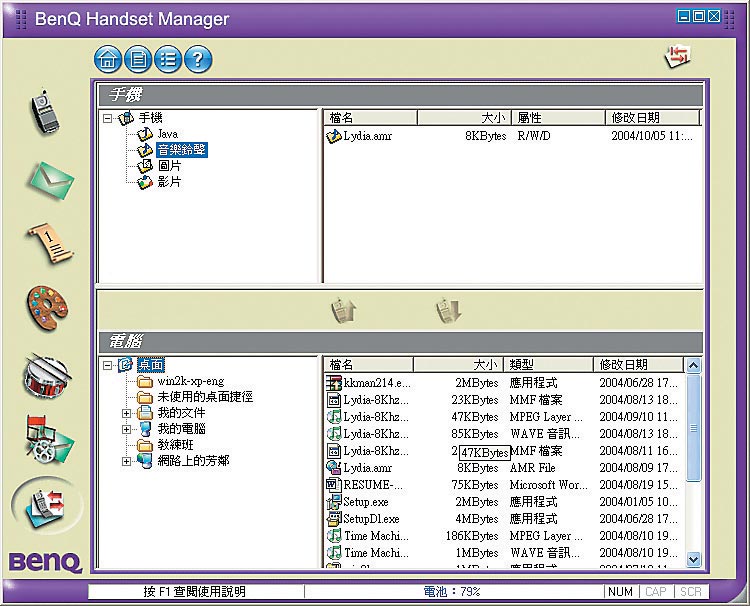Click the upload to phone arrow button
Viewport: 750px width, 606px height.
344,310
